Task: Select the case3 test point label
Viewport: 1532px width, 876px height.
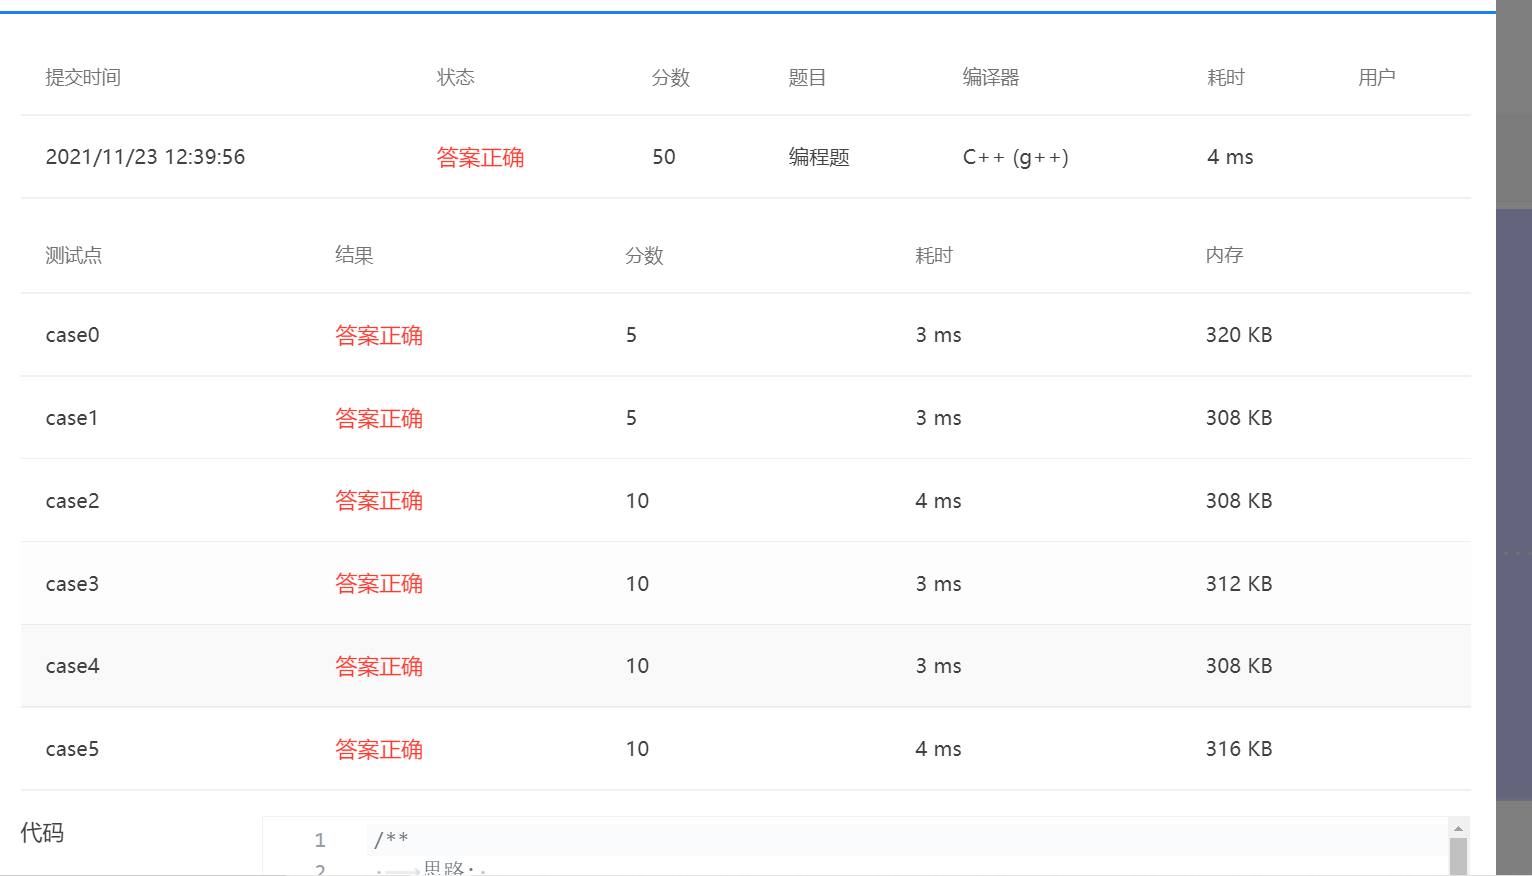Action: (72, 584)
